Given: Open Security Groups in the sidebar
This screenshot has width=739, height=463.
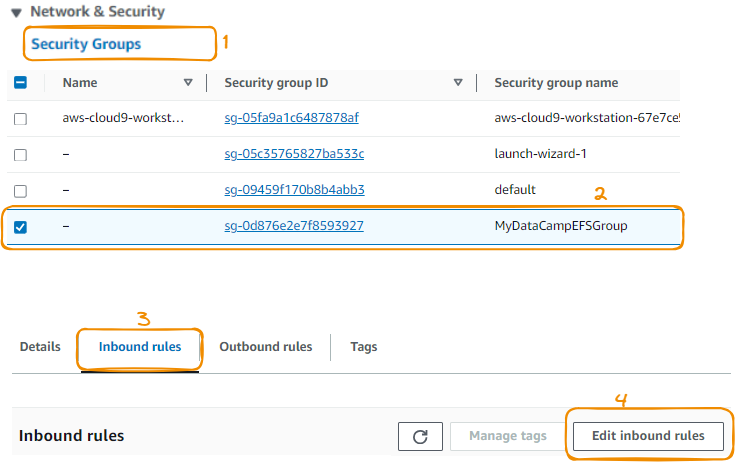Looking at the screenshot, I should (86, 44).
